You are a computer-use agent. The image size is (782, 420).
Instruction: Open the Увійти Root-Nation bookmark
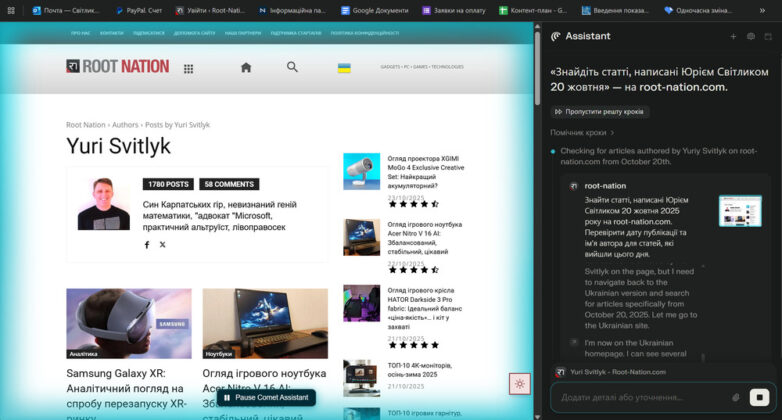[x=210, y=10]
